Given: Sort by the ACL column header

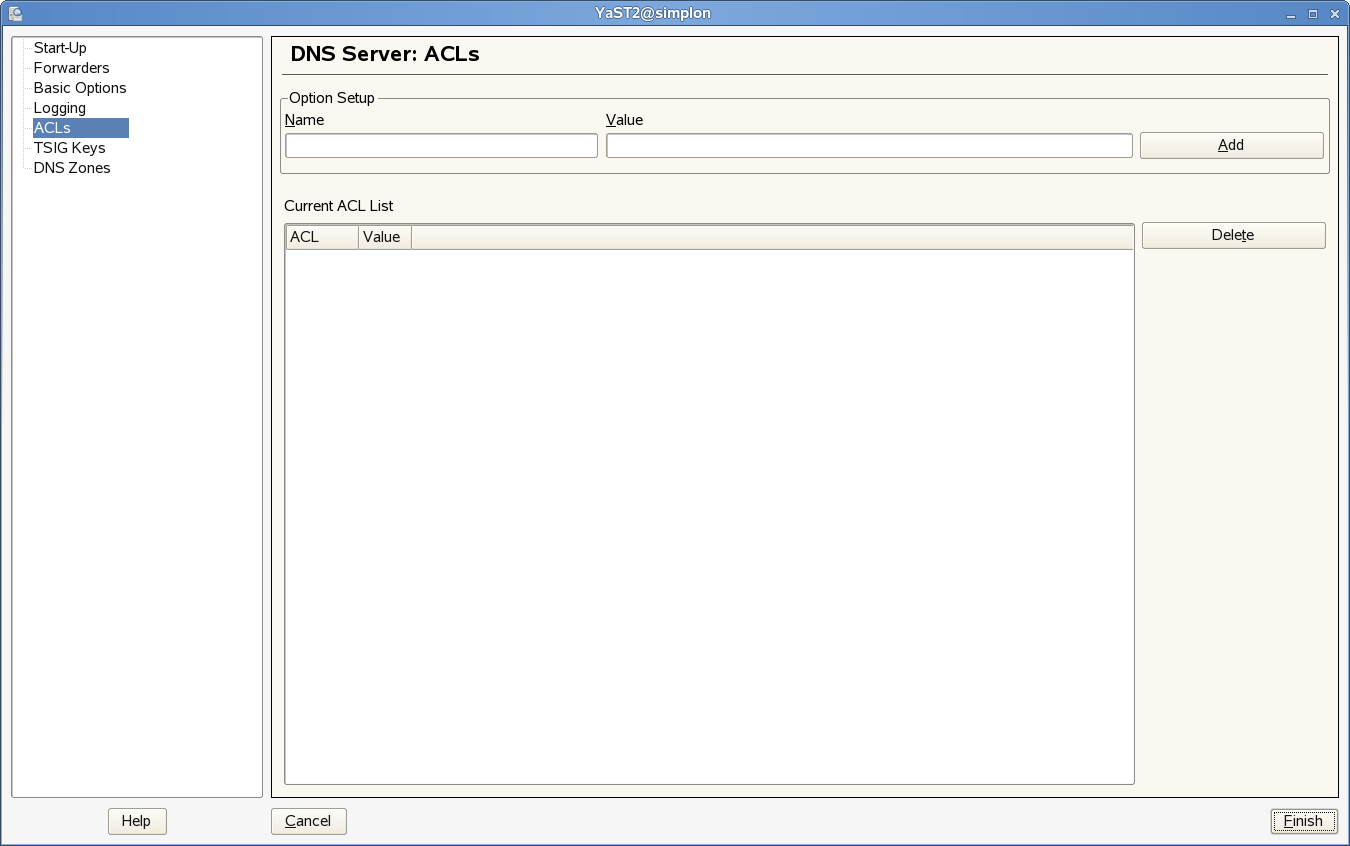Looking at the screenshot, I should click(x=321, y=237).
